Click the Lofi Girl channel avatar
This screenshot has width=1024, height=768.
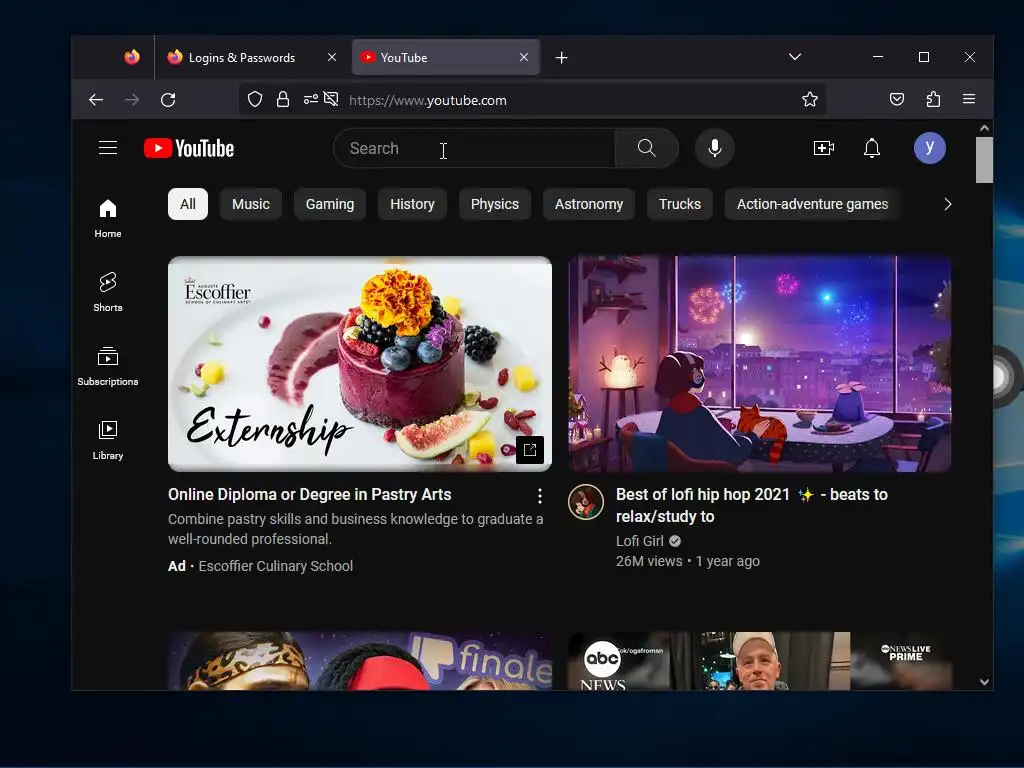586,502
